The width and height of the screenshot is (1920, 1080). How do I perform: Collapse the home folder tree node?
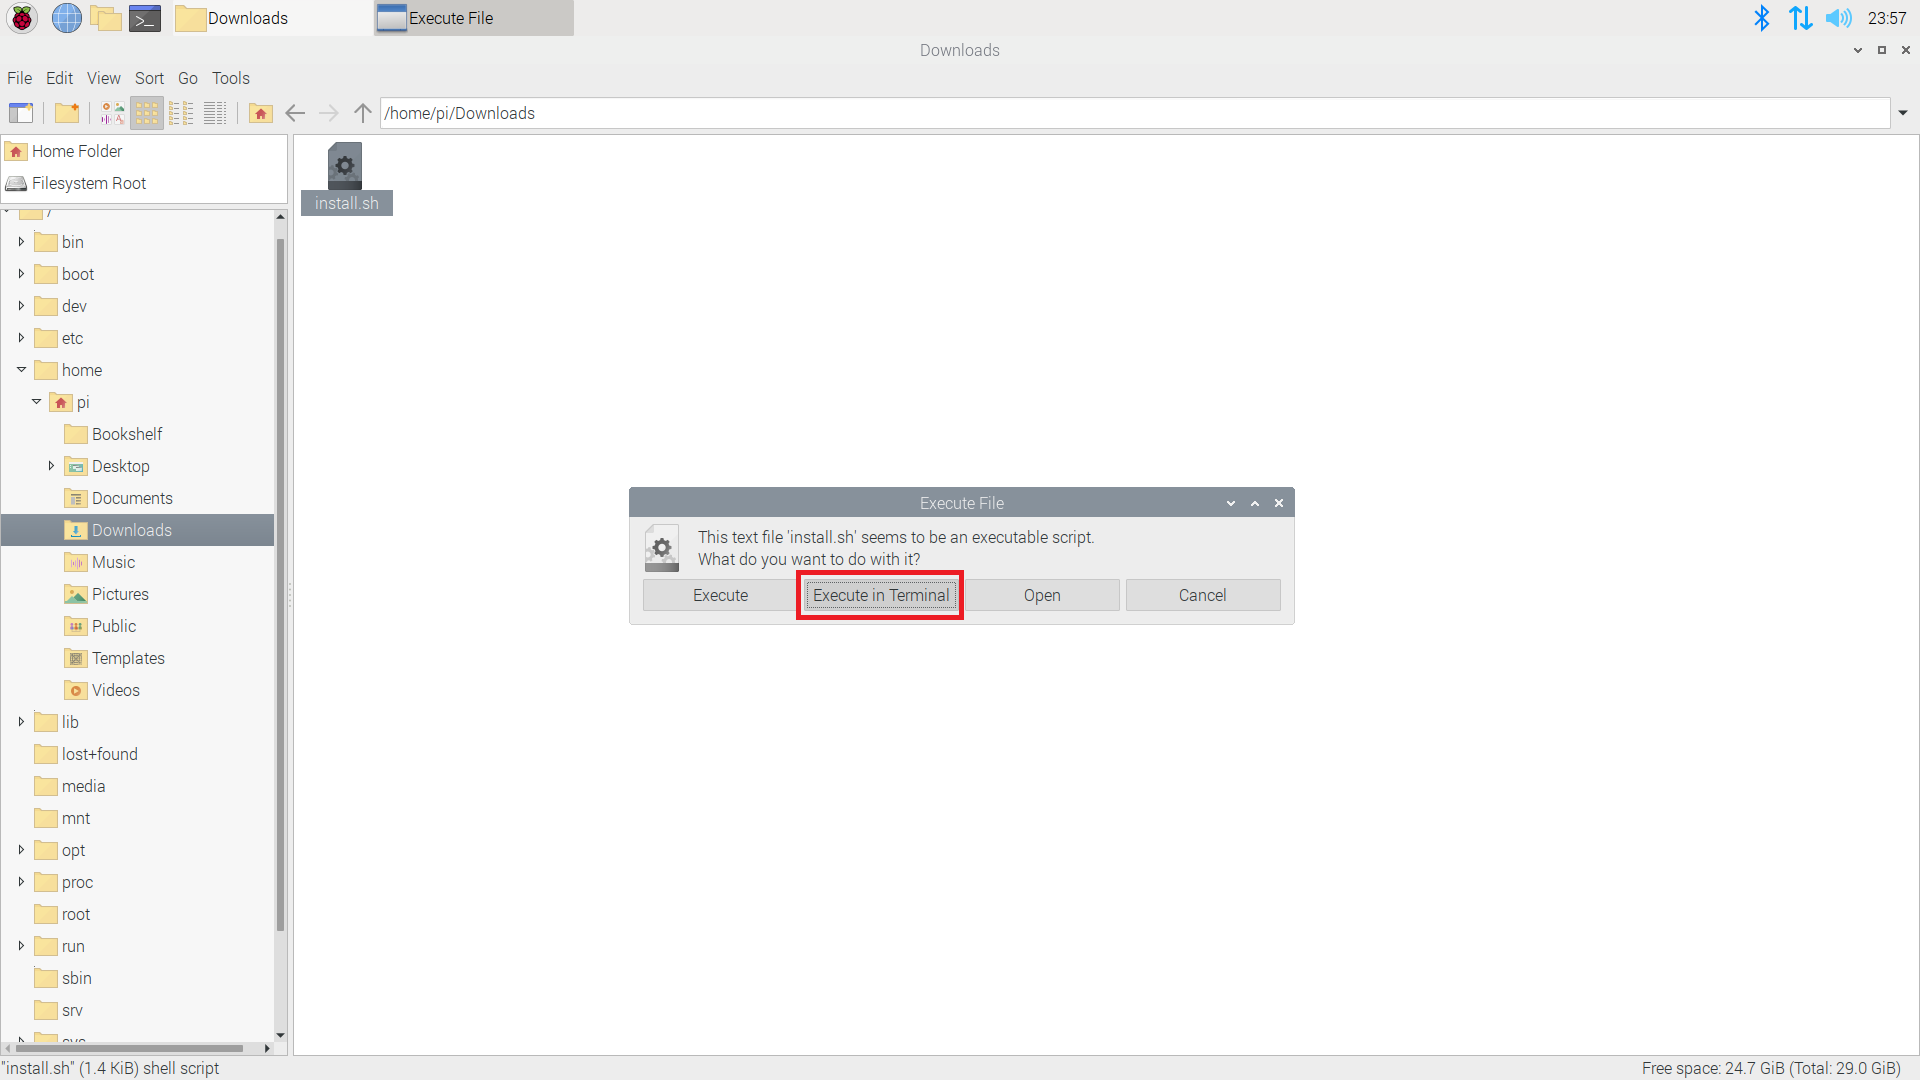21,370
